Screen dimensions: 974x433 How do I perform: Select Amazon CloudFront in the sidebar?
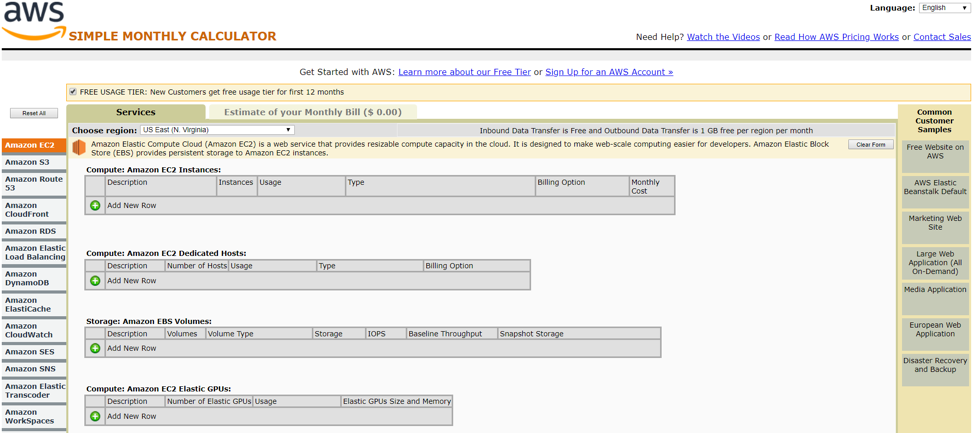[x=34, y=209]
